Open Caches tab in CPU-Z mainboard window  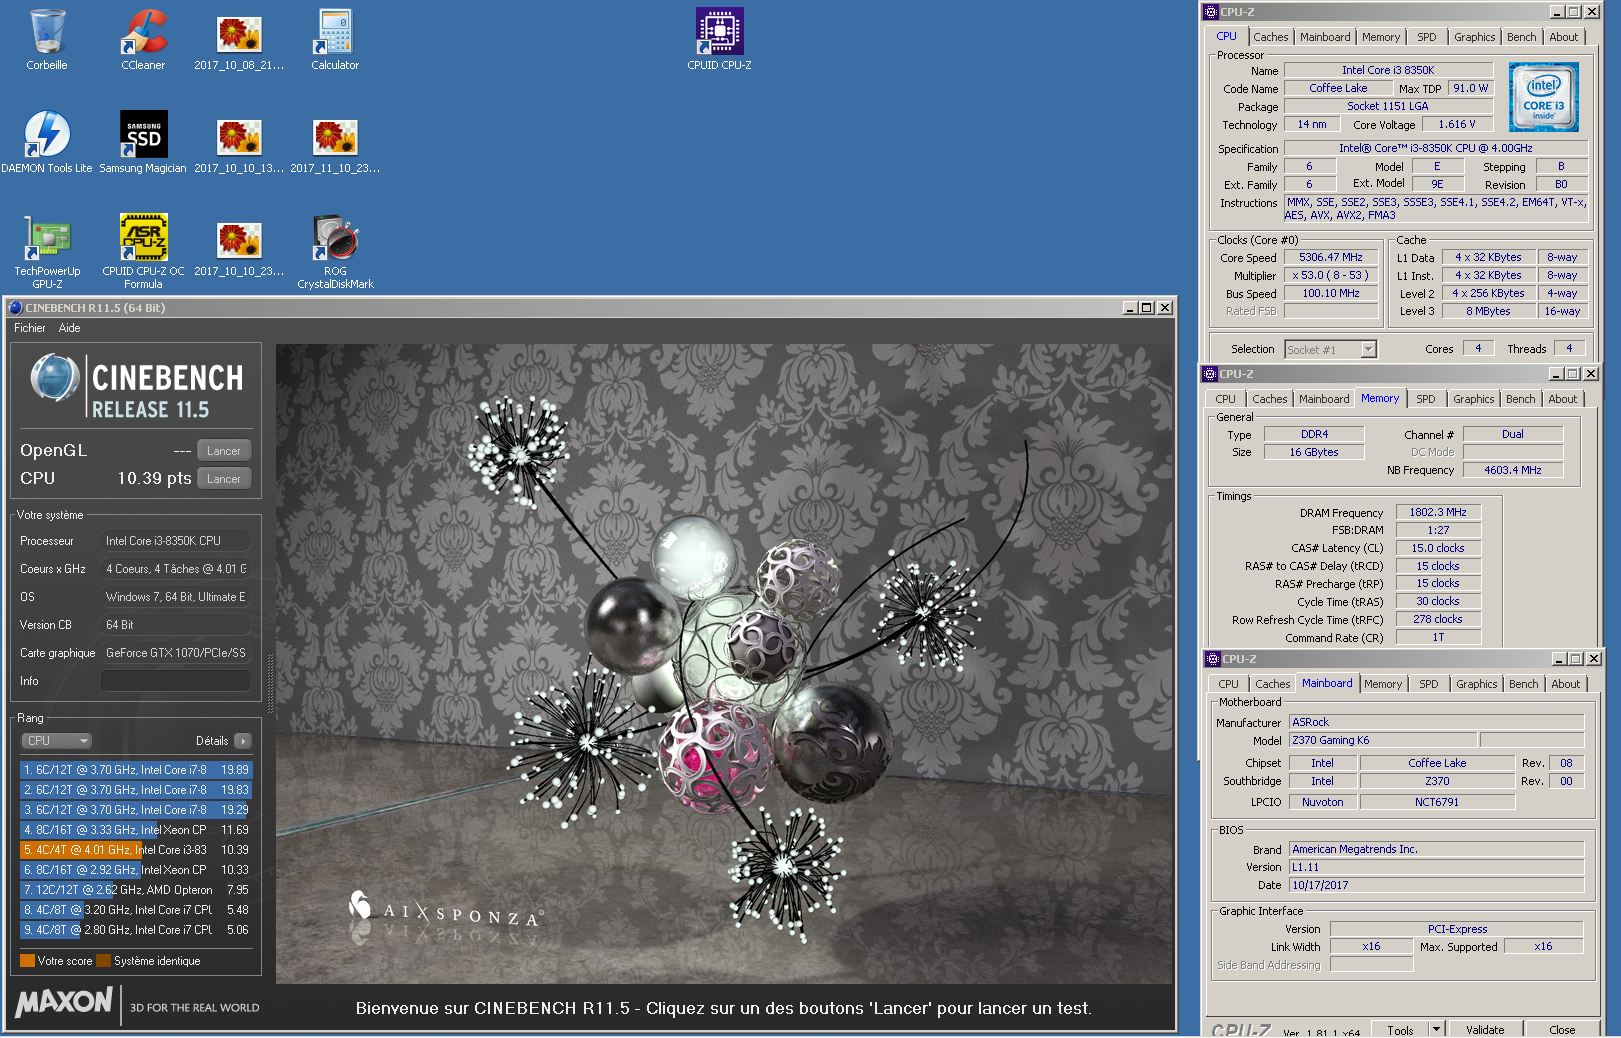coord(1272,684)
